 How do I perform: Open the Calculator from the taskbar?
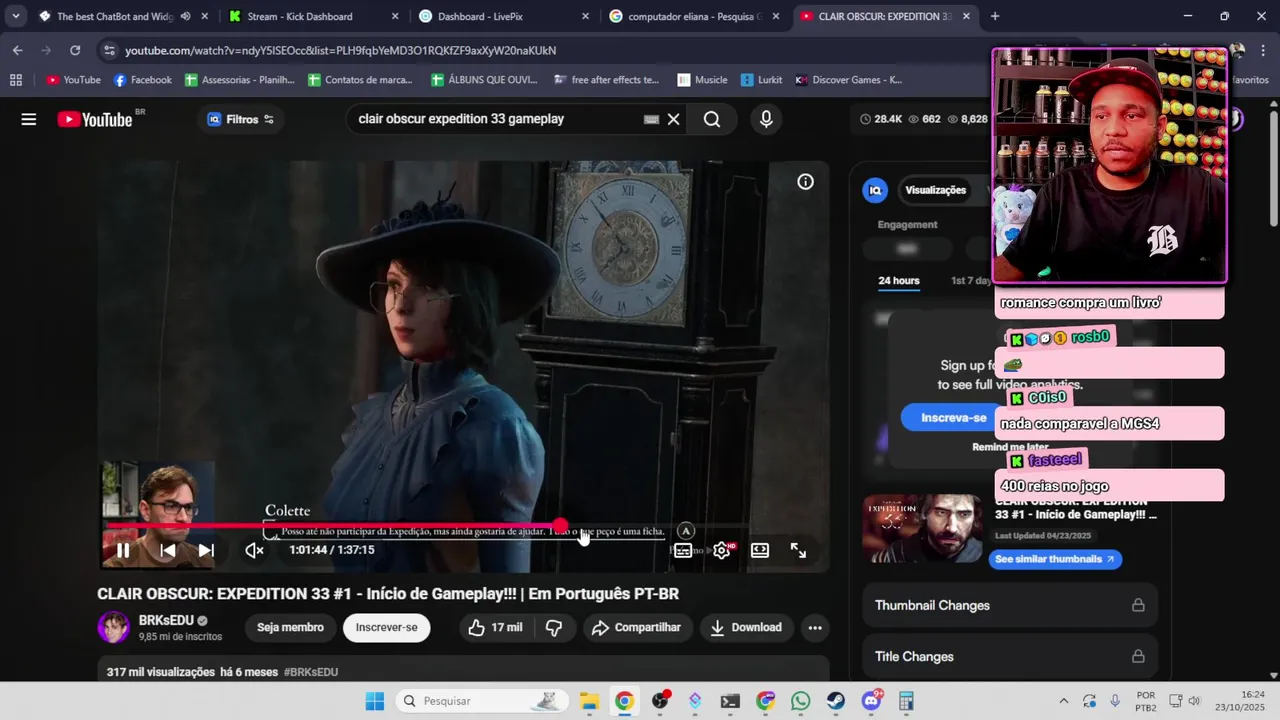[x=906, y=701]
